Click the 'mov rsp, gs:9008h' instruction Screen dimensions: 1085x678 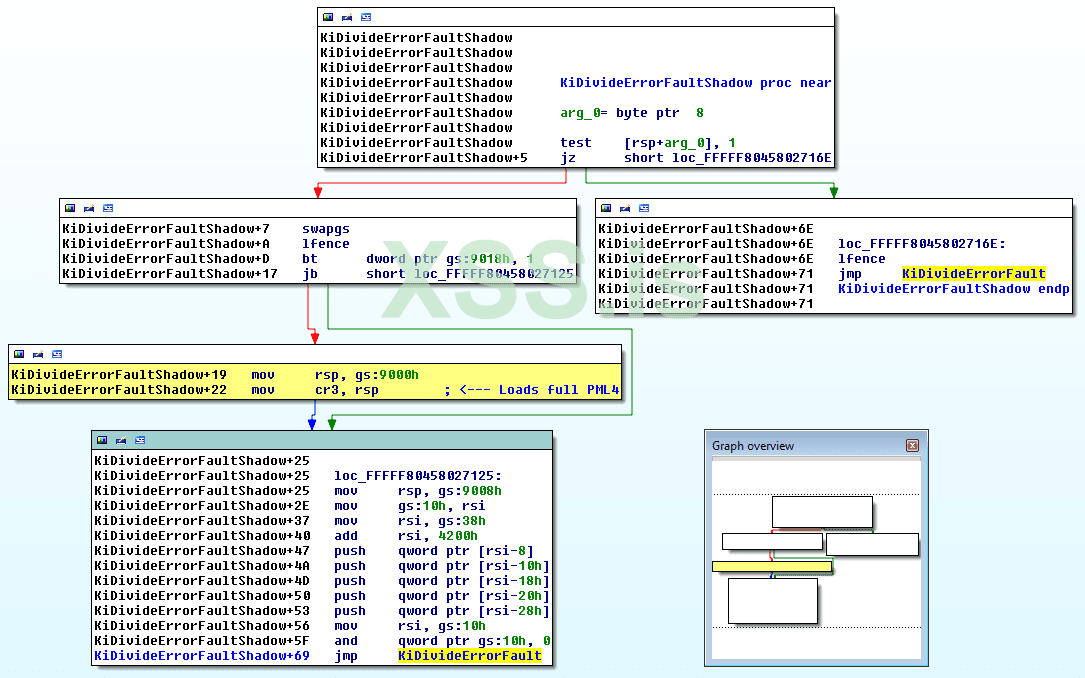(418, 491)
